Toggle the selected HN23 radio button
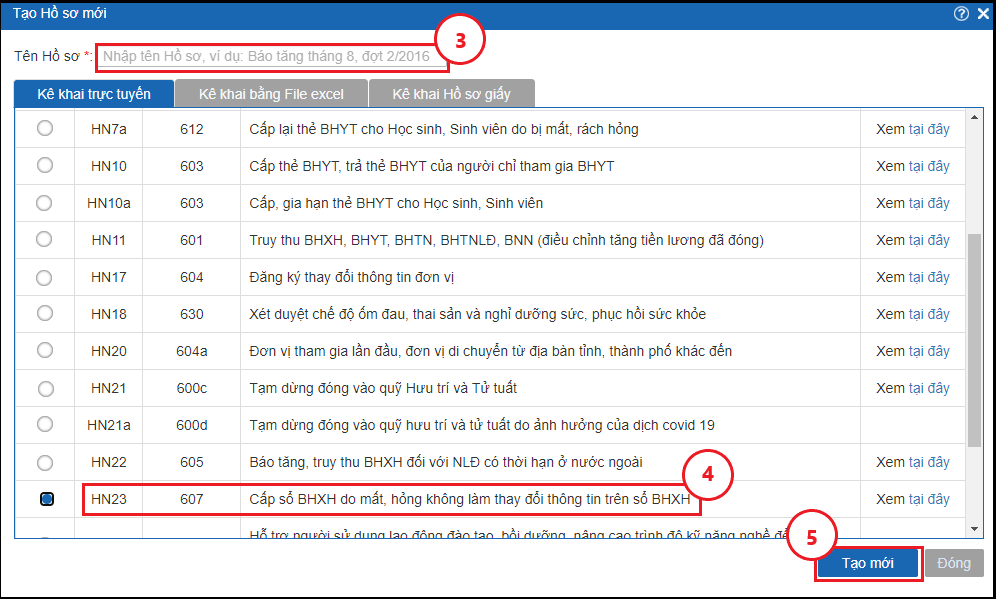996x599 pixels. pos(46,499)
